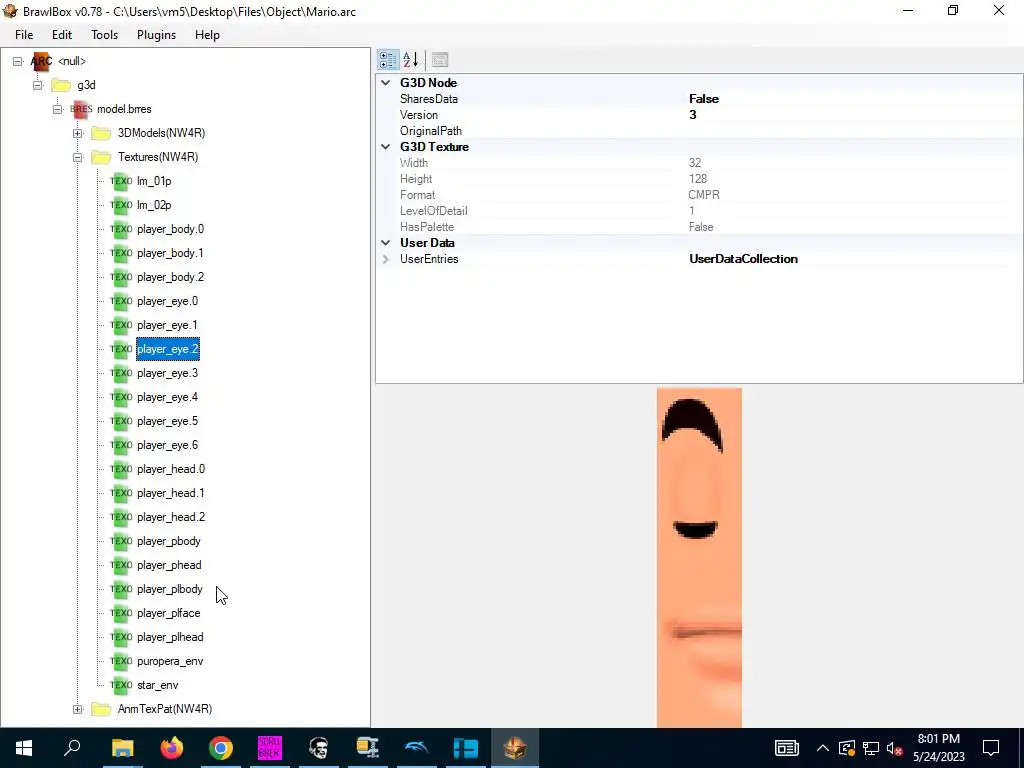The height and width of the screenshot is (768, 1024).
Task: Click the TEX0 icon beside player_eye.0
Action: tap(121, 301)
